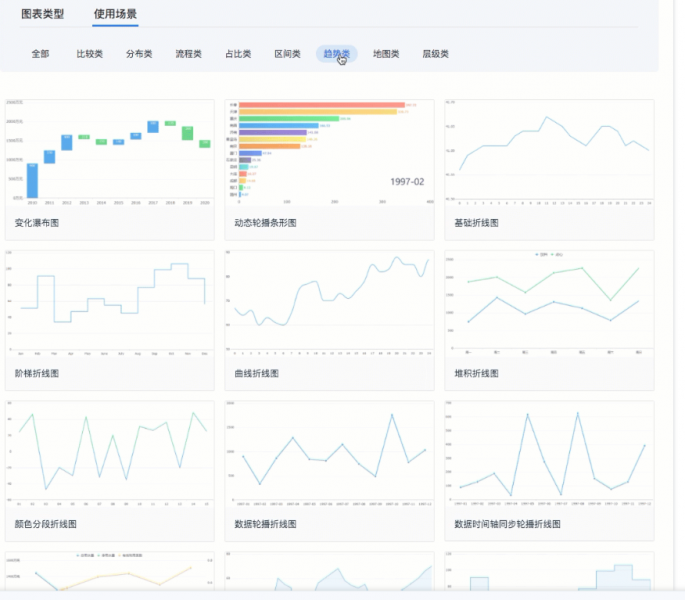
Task: Select the 使用场景 tab
Action: point(115,14)
